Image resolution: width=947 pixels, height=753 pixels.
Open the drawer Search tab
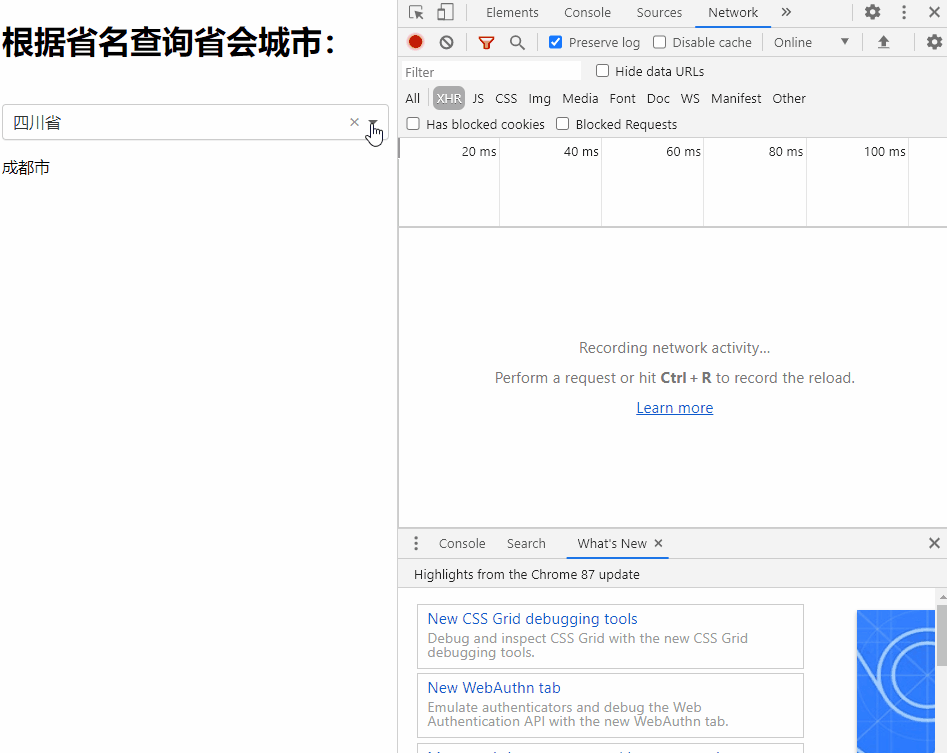pos(526,543)
